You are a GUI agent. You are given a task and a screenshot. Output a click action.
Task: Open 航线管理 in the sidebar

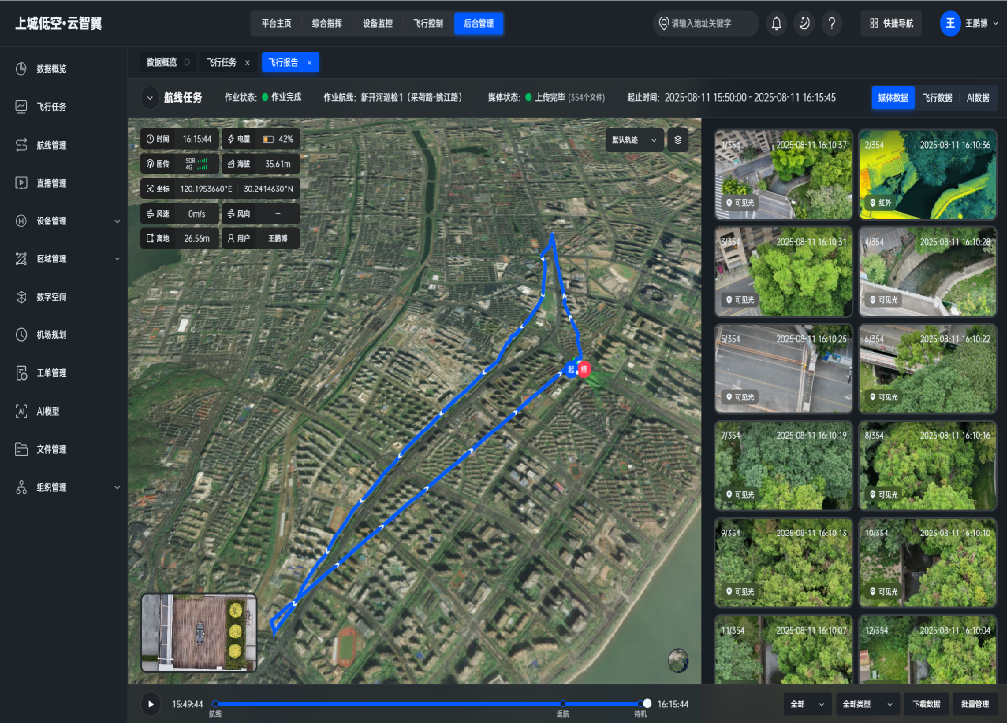(x=51, y=145)
